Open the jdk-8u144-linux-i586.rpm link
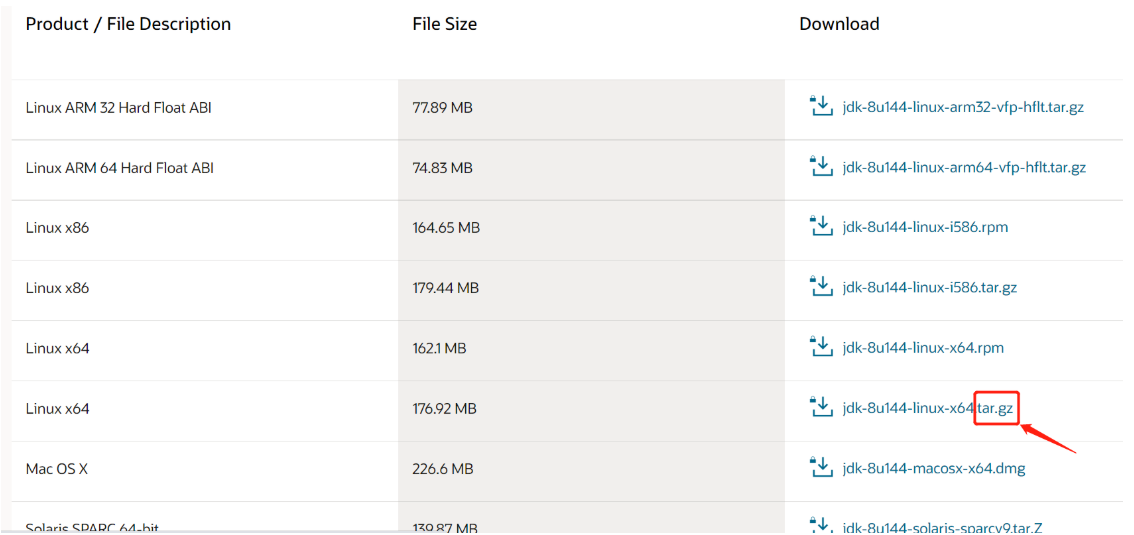1134x535 pixels. (925, 228)
